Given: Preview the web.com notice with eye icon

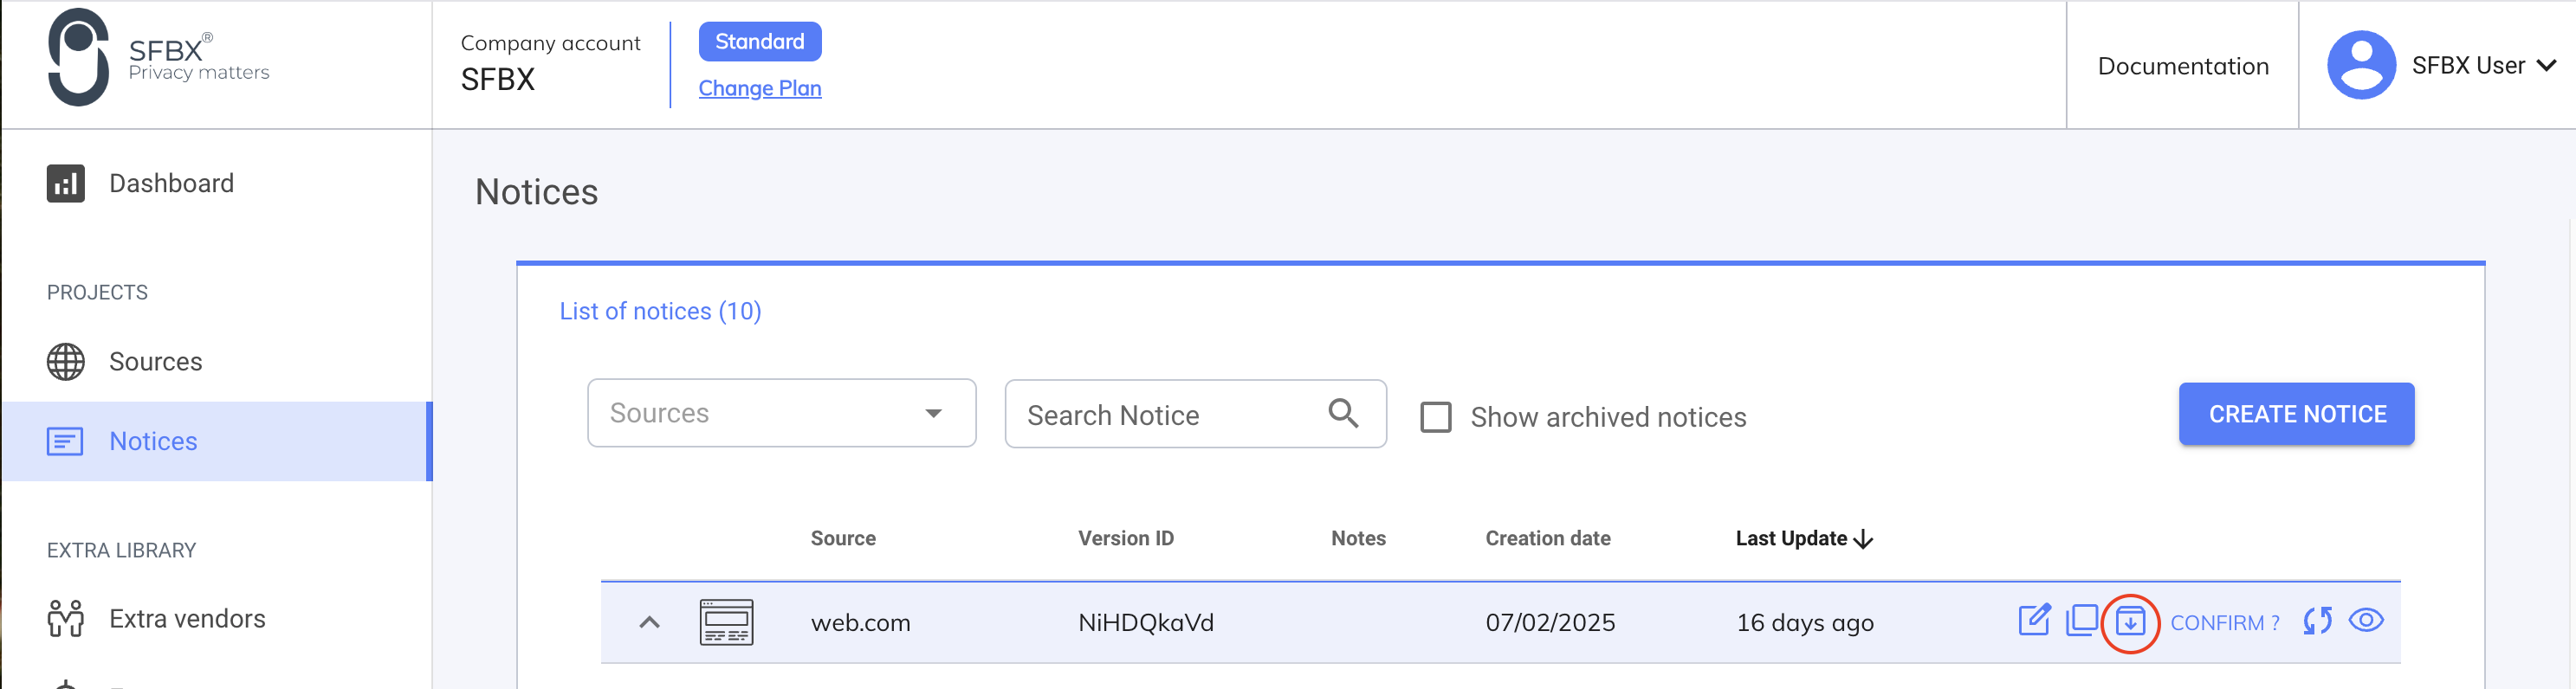Looking at the screenshot, I should point(2365,621).
